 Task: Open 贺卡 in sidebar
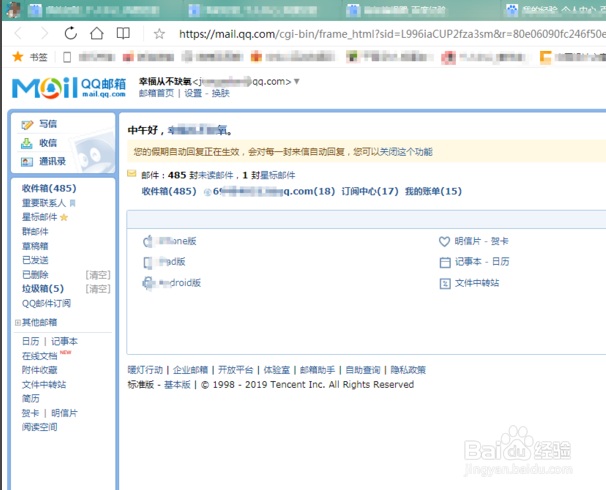tap(31, 413)
